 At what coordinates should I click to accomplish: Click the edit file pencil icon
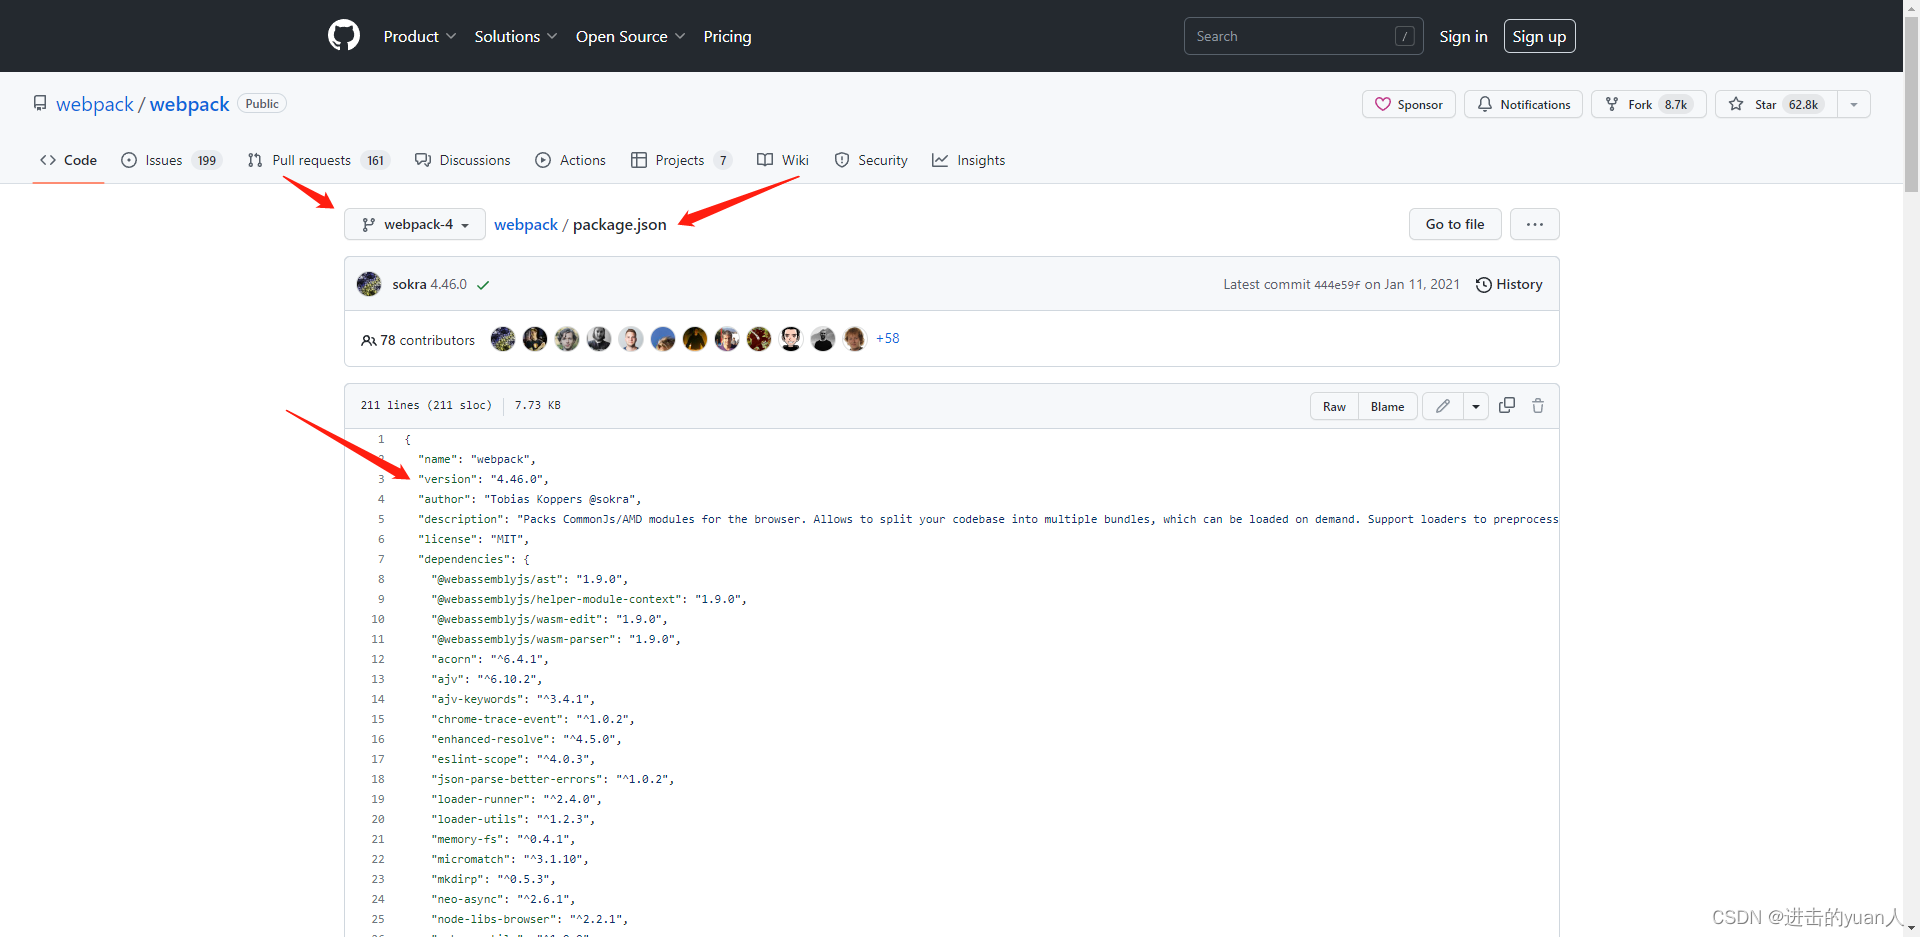click(1443, 406)
